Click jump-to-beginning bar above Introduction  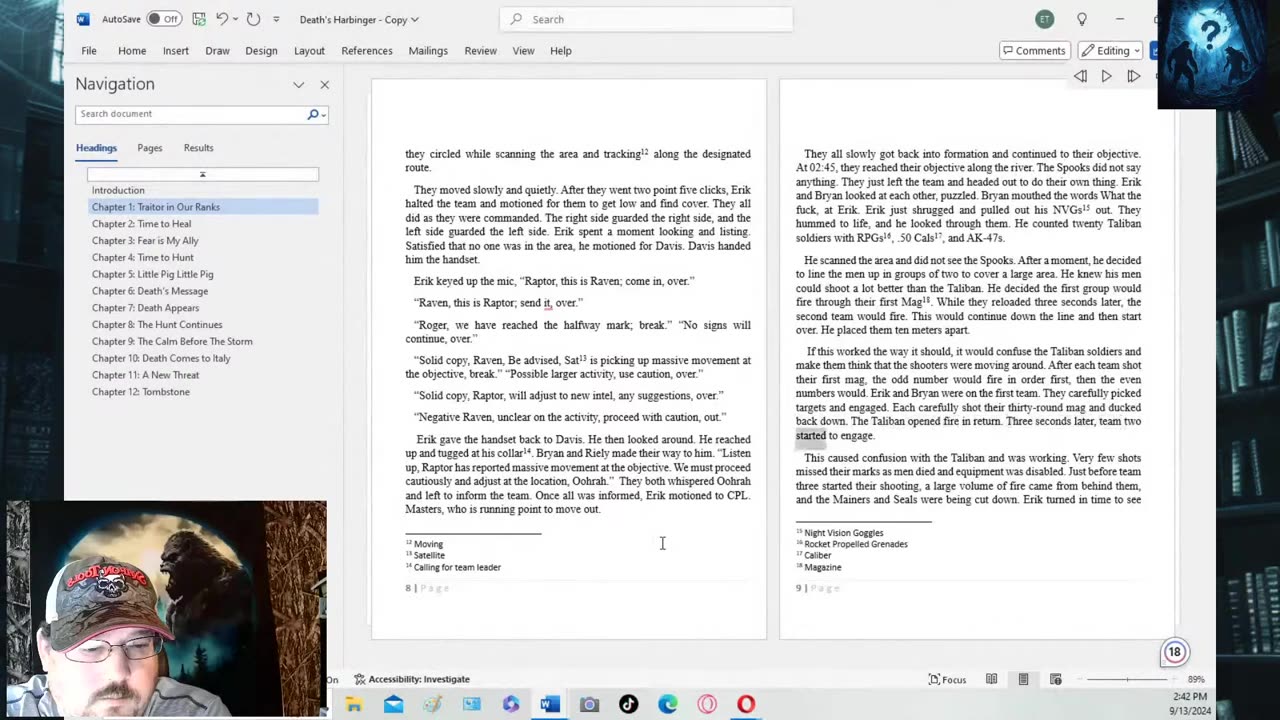coord(202,174)
